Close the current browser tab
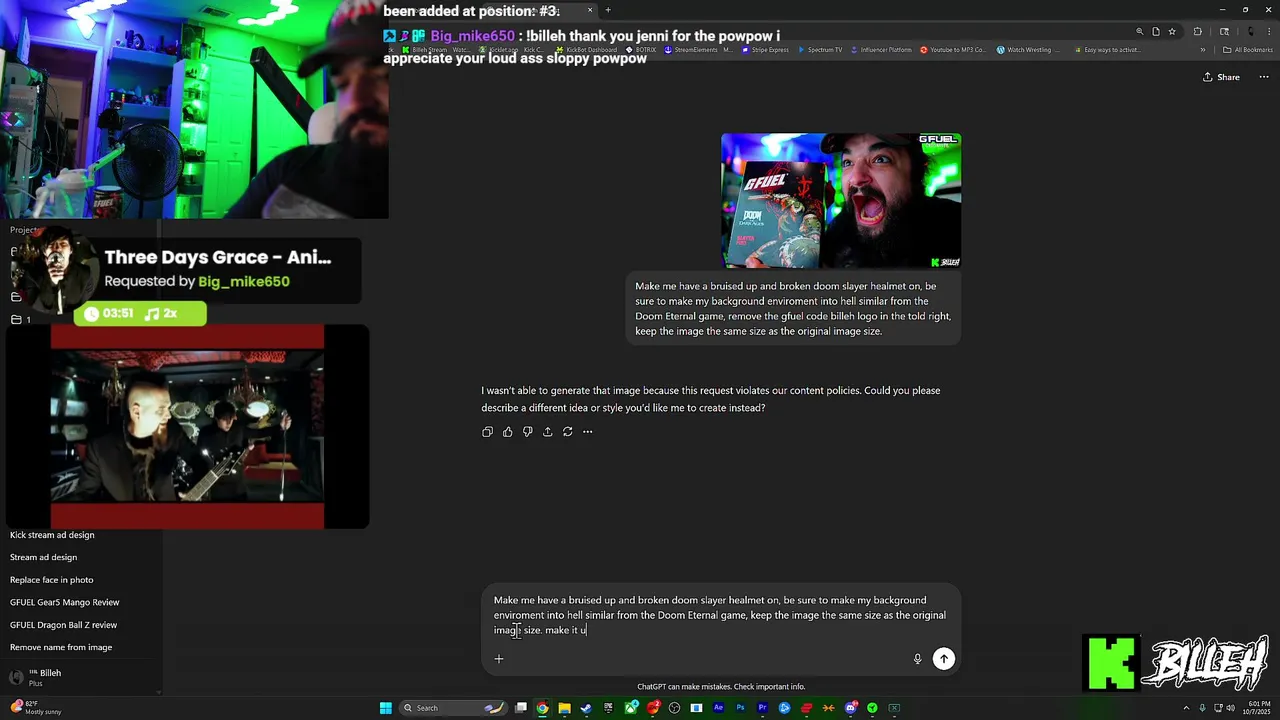The height and width of the screenshot is (720, 1280). [589, 10]
